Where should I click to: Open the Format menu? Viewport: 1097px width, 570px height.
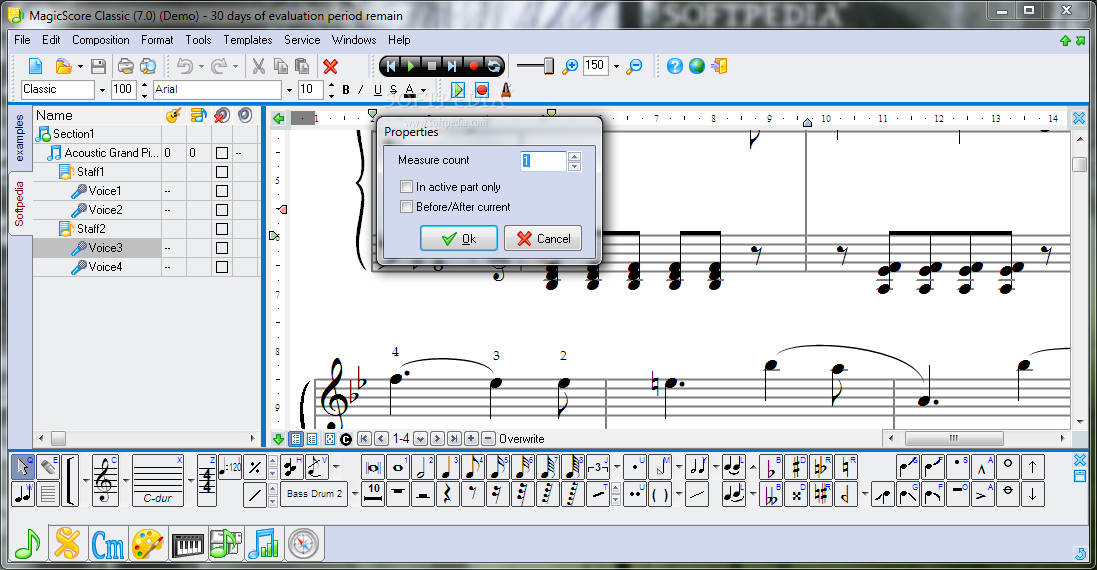(x=157, y=40)
